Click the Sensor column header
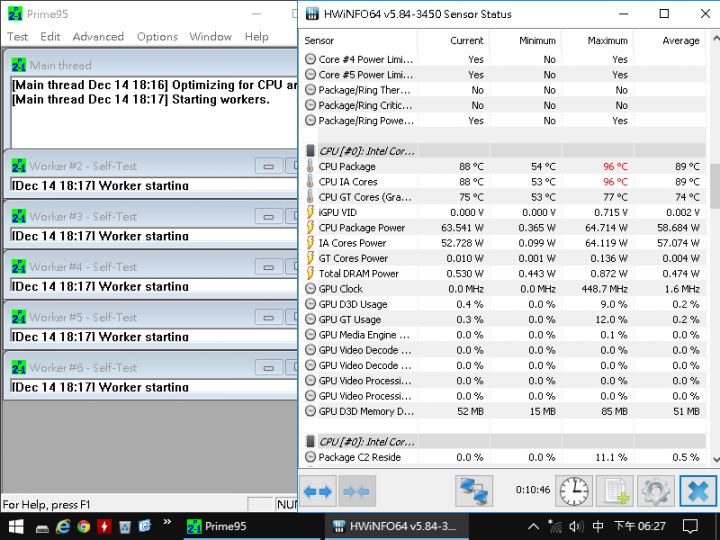The image size is (720, 540). [358, 41]
